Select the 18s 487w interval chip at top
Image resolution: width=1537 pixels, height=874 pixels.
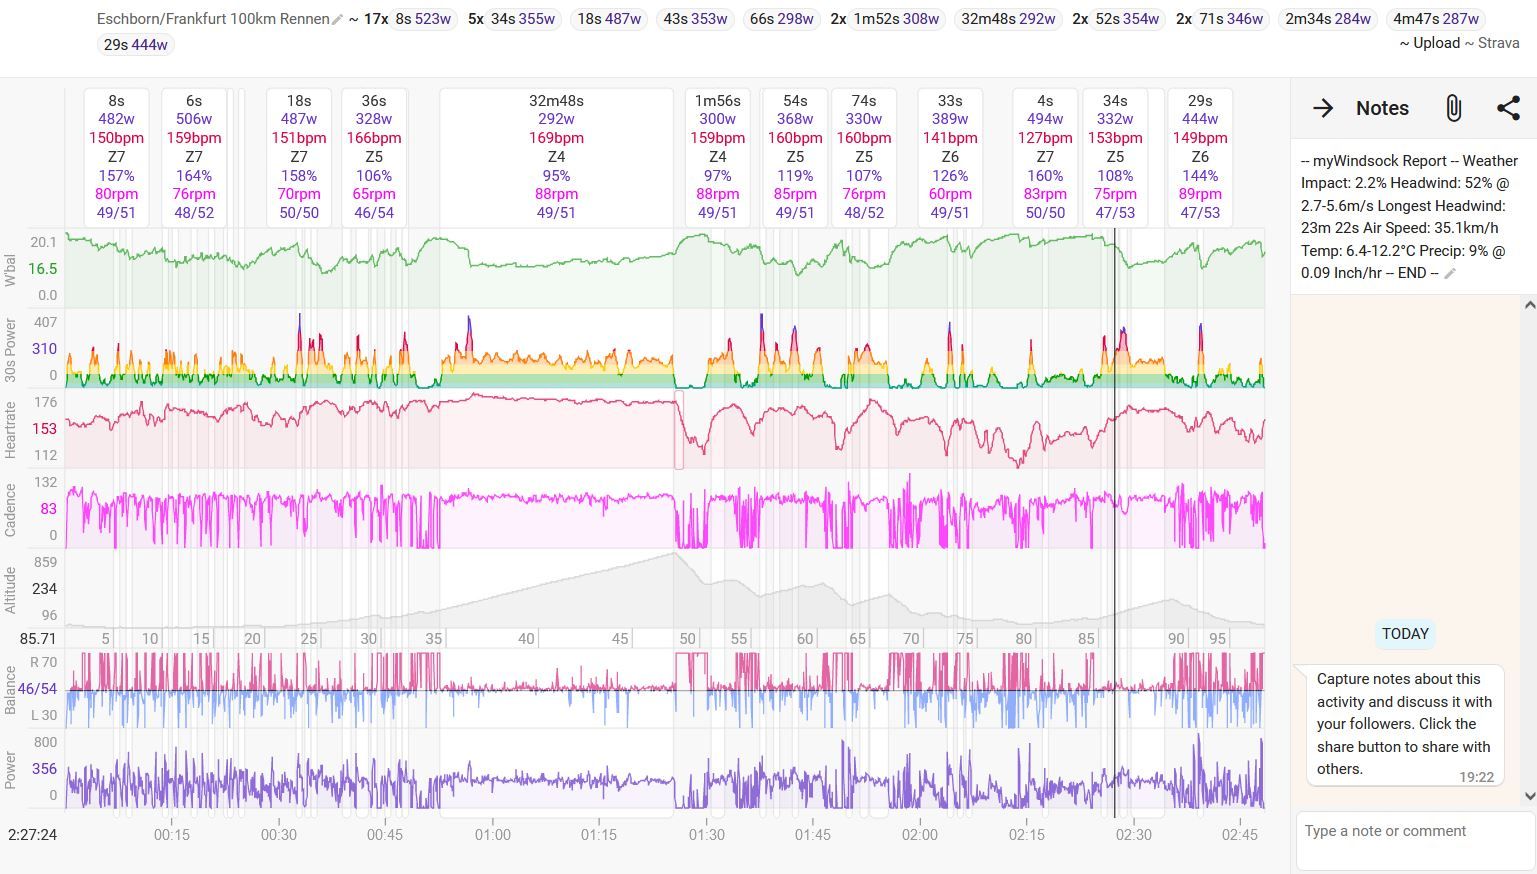point(609,19)
